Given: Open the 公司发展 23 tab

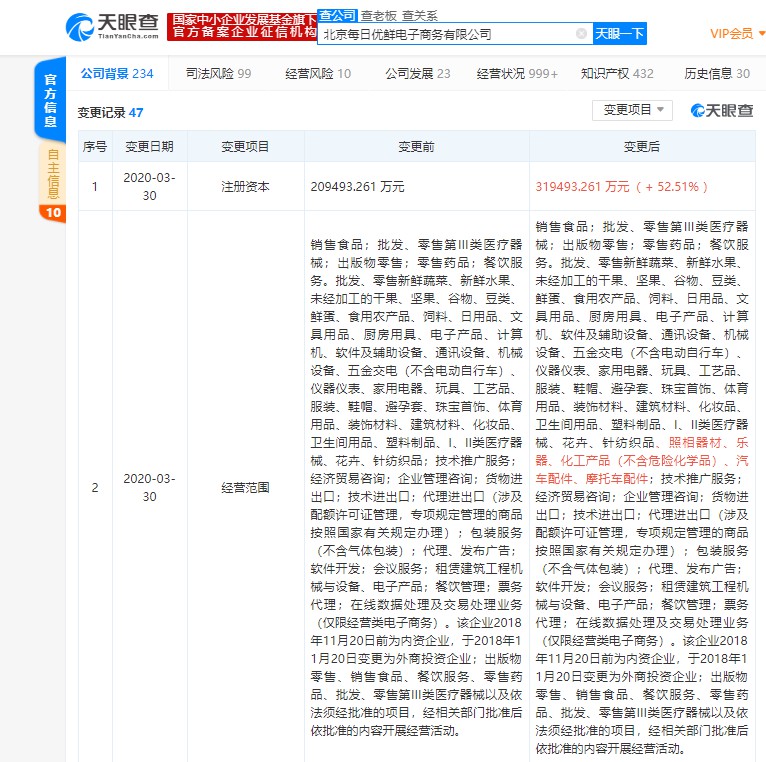Looking at the screenshot, I should [418, 73].
